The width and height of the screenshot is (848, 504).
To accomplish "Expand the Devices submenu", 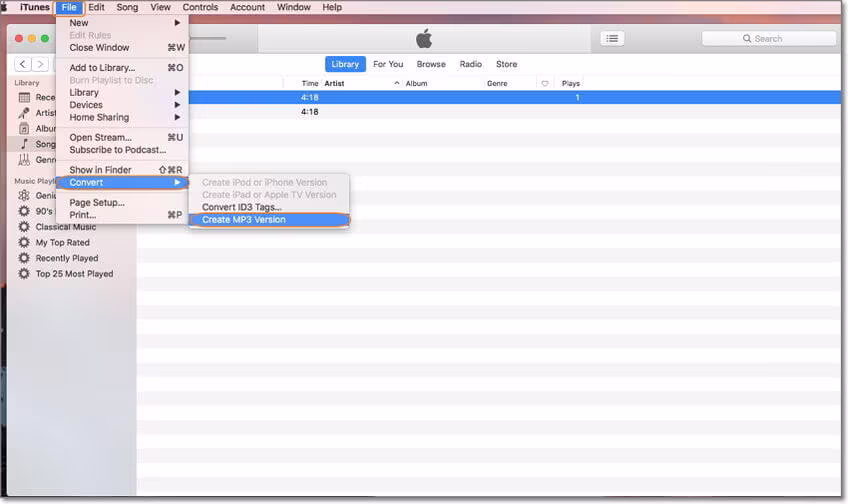I will coord(122,105).
